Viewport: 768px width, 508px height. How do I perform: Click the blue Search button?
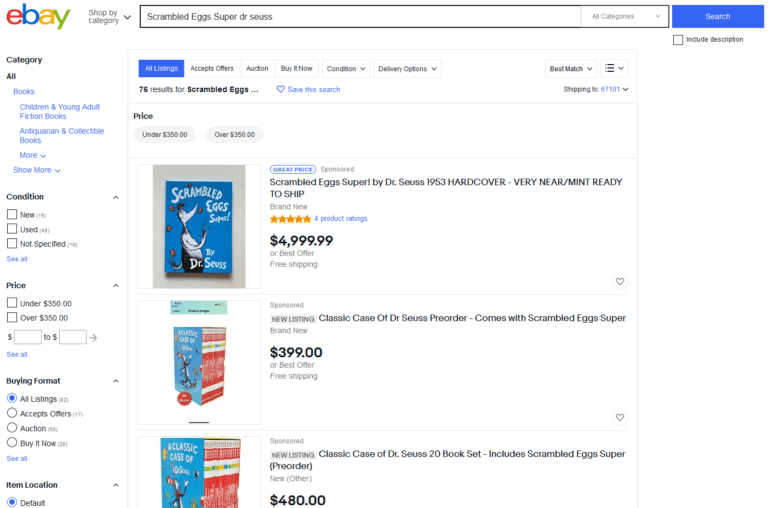click(x=718, y=17)
